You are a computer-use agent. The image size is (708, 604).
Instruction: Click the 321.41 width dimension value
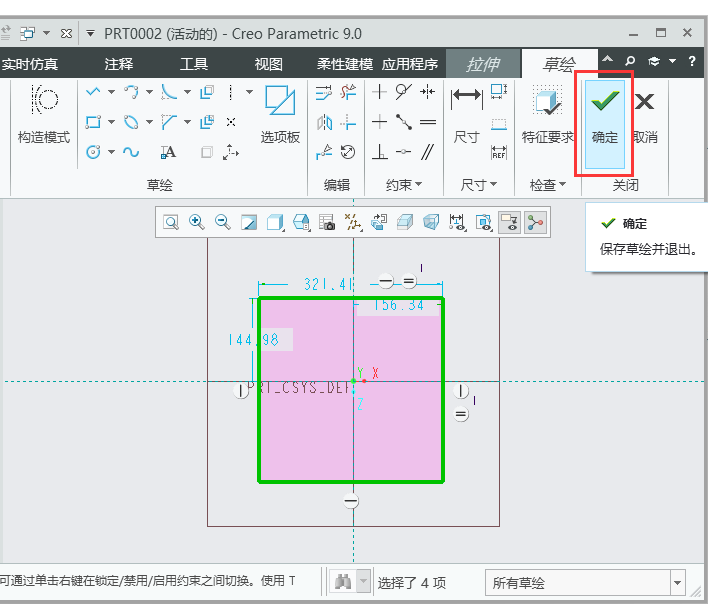(x=329, y=284)
